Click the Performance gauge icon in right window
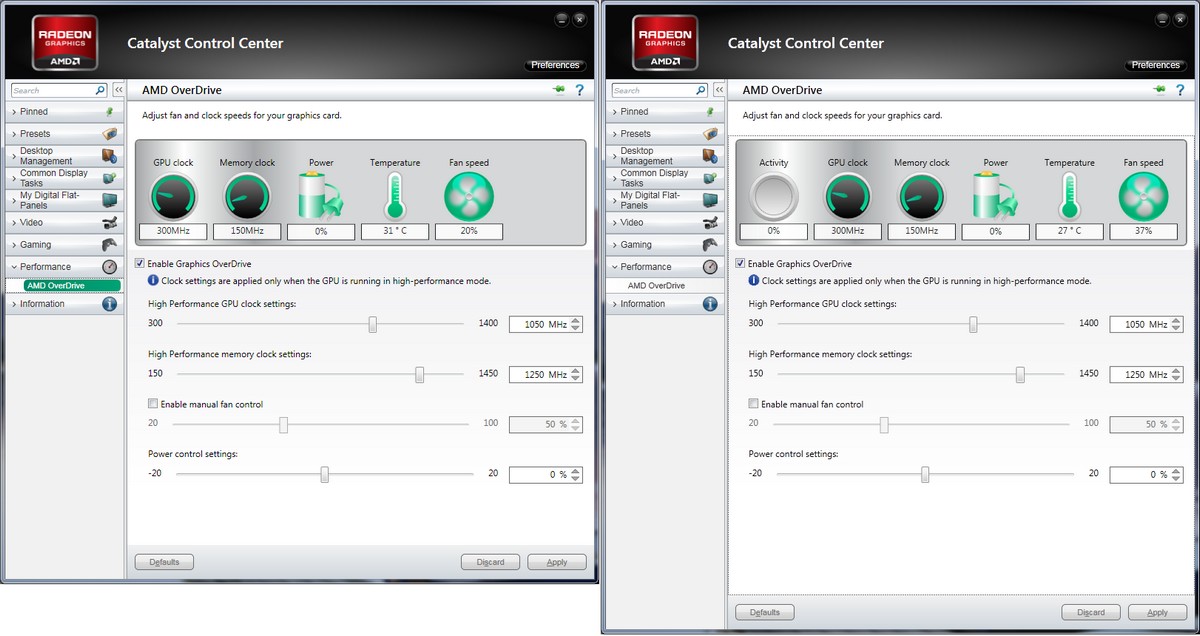The height and width of the screenshot is (636, 1200). pos(710,267)
